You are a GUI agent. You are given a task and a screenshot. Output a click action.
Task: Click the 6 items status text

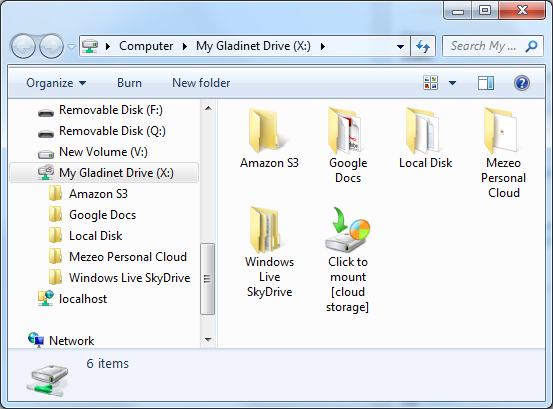coord(108,364)
